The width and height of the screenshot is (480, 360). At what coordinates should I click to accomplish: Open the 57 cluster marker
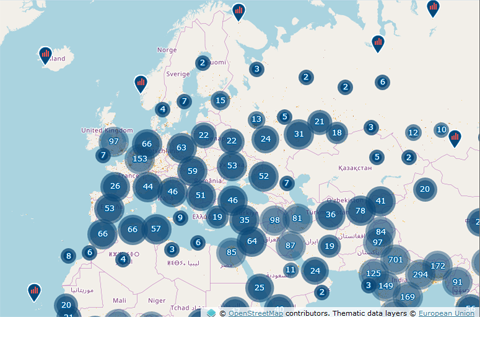pos(156,229)
